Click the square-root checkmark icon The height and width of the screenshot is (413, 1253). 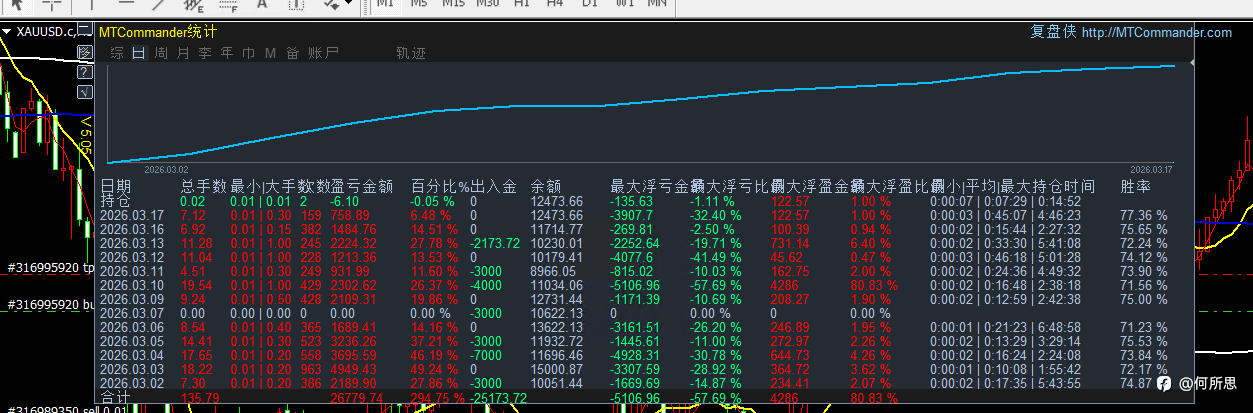click(85, 92)
